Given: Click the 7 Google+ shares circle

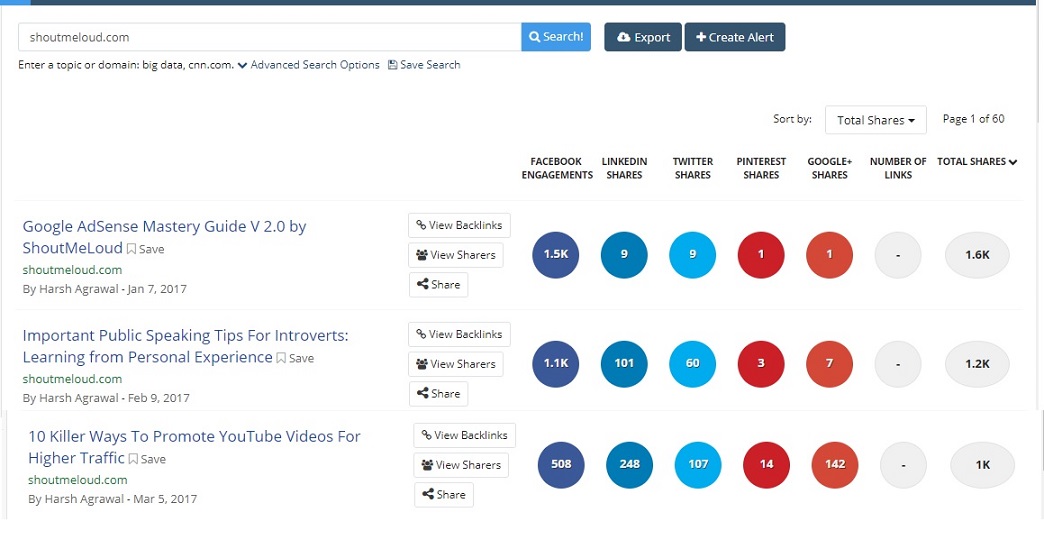Looking at the screenshot, I should pyautogui.click(x=830, y=364).
